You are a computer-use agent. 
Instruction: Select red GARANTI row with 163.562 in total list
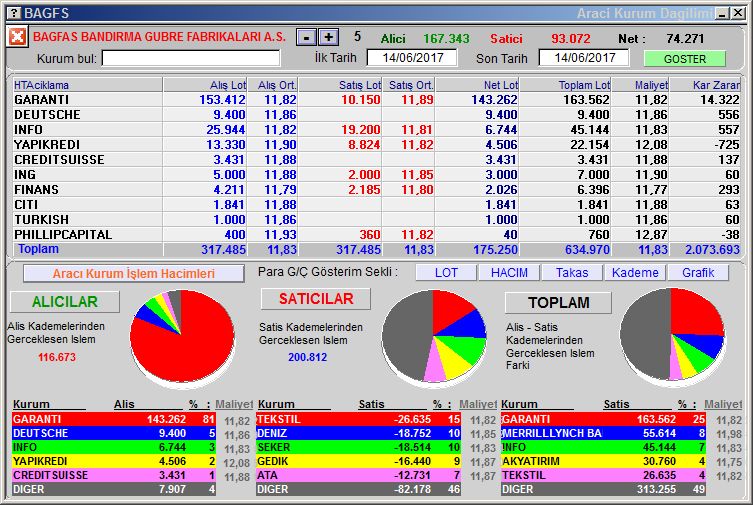(x=603, y=419)
